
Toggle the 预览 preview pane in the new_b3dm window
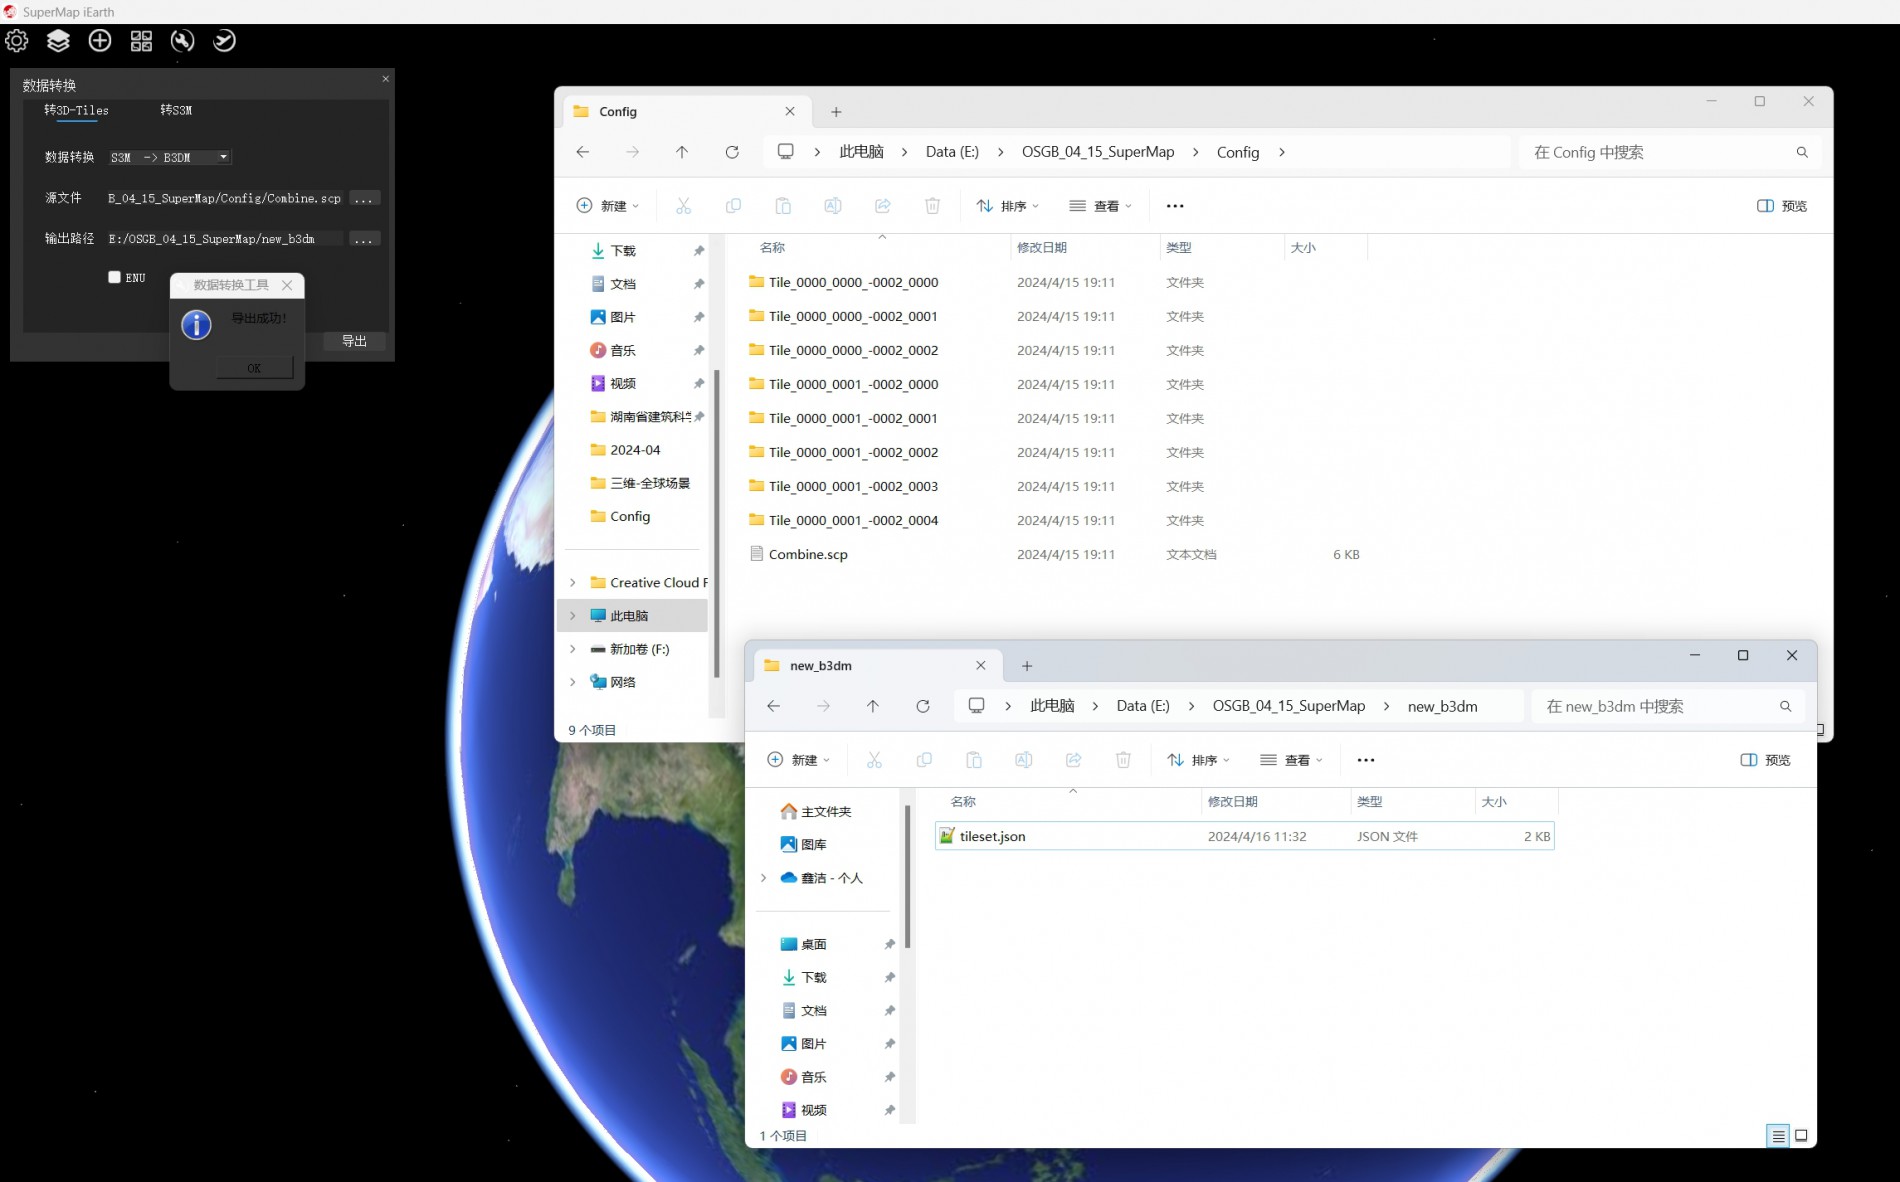pyautogui.click(x=1766, y=760)
